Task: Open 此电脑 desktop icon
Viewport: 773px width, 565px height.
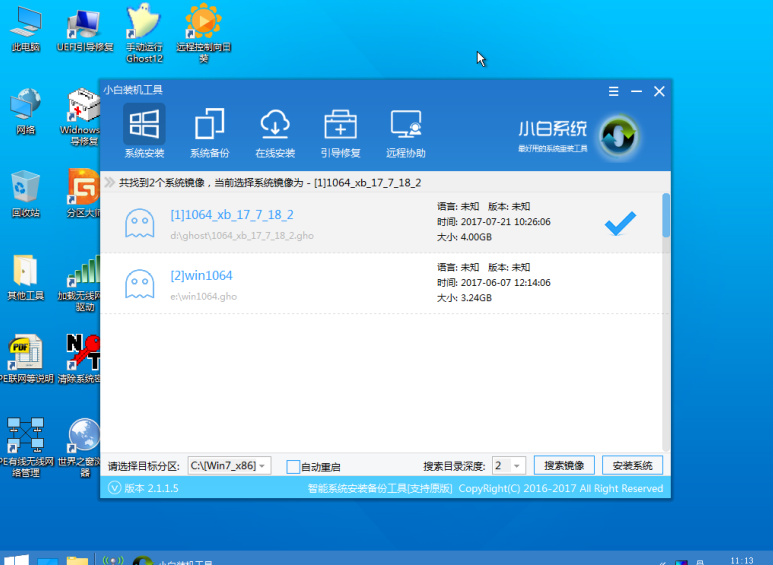Action: tap(26, 30)
